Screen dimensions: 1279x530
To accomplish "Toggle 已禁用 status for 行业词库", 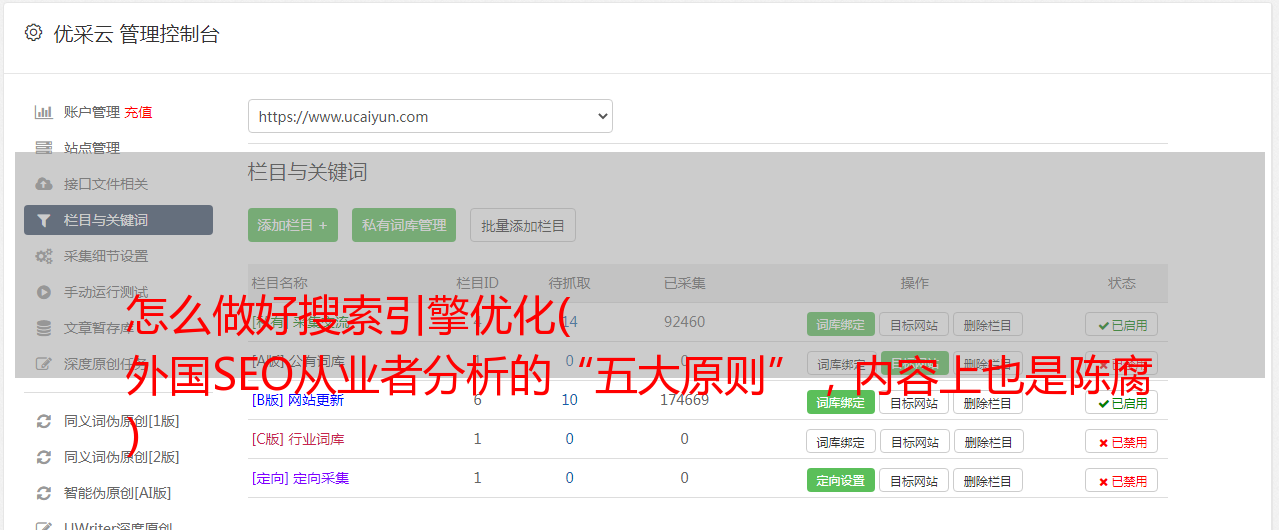I will click(1122, 441).
